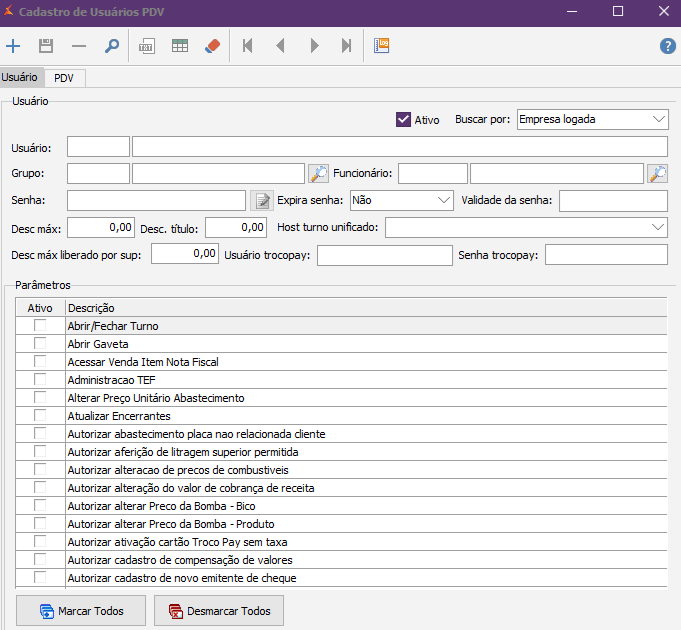Click the magnifier search icon in toolbar
This screenshot has width=681, height=630.
click(112, 46)
